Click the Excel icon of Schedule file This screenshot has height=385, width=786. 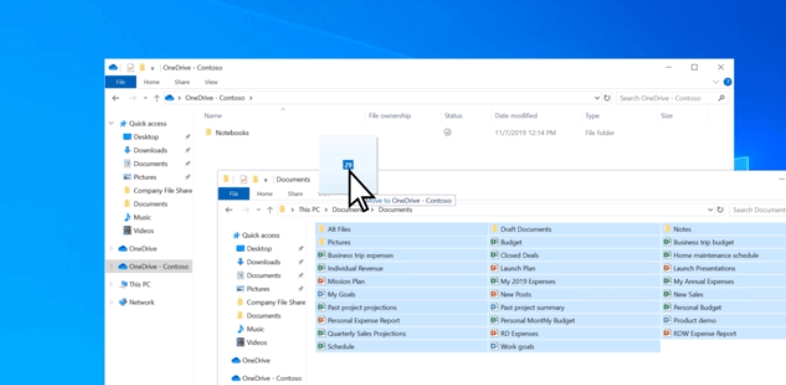[321, 346]
